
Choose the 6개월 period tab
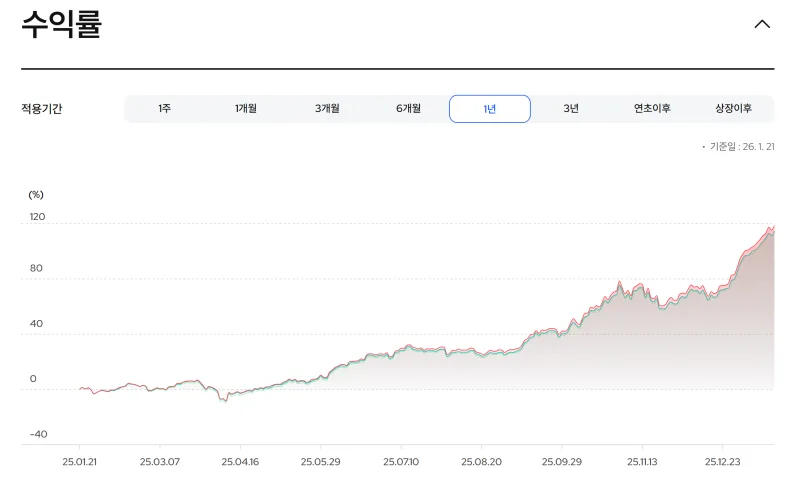coord(408,109)
